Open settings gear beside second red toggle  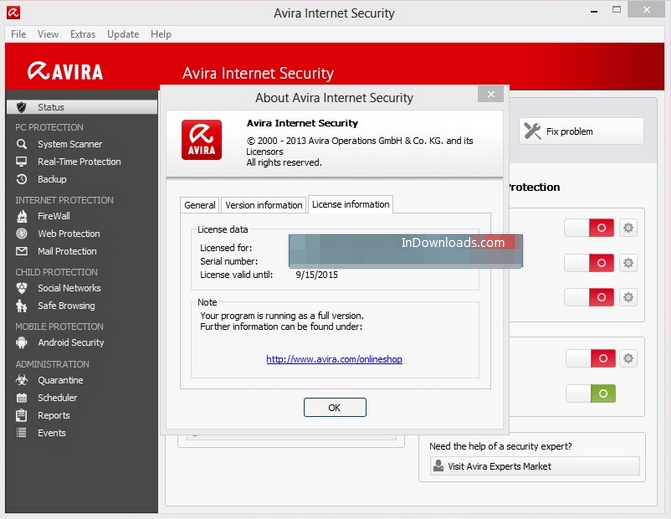click(x=628, y=263)
